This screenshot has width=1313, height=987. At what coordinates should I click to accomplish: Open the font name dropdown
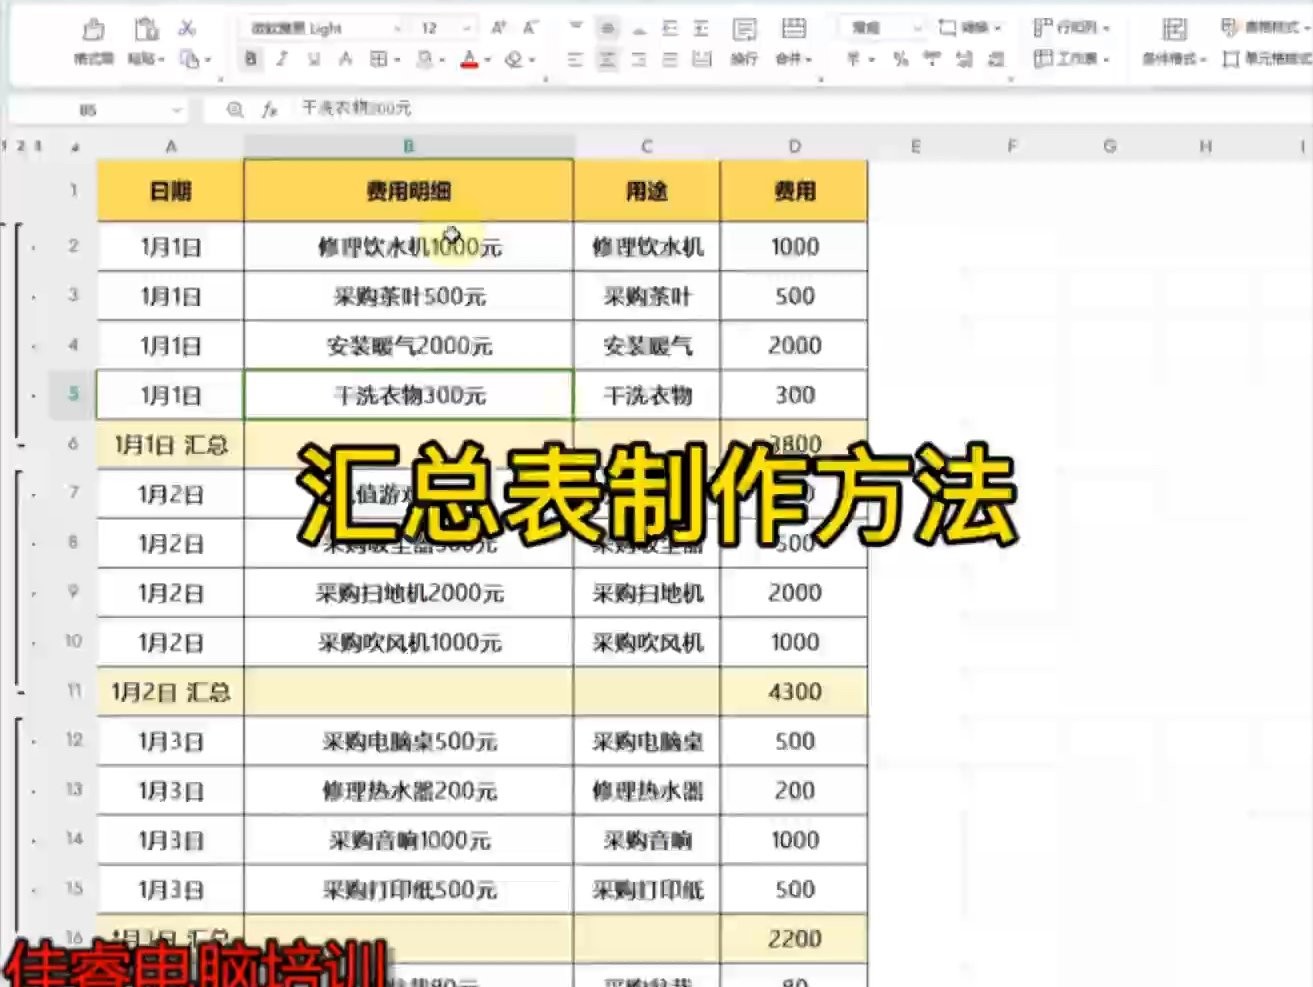[398, 28]
